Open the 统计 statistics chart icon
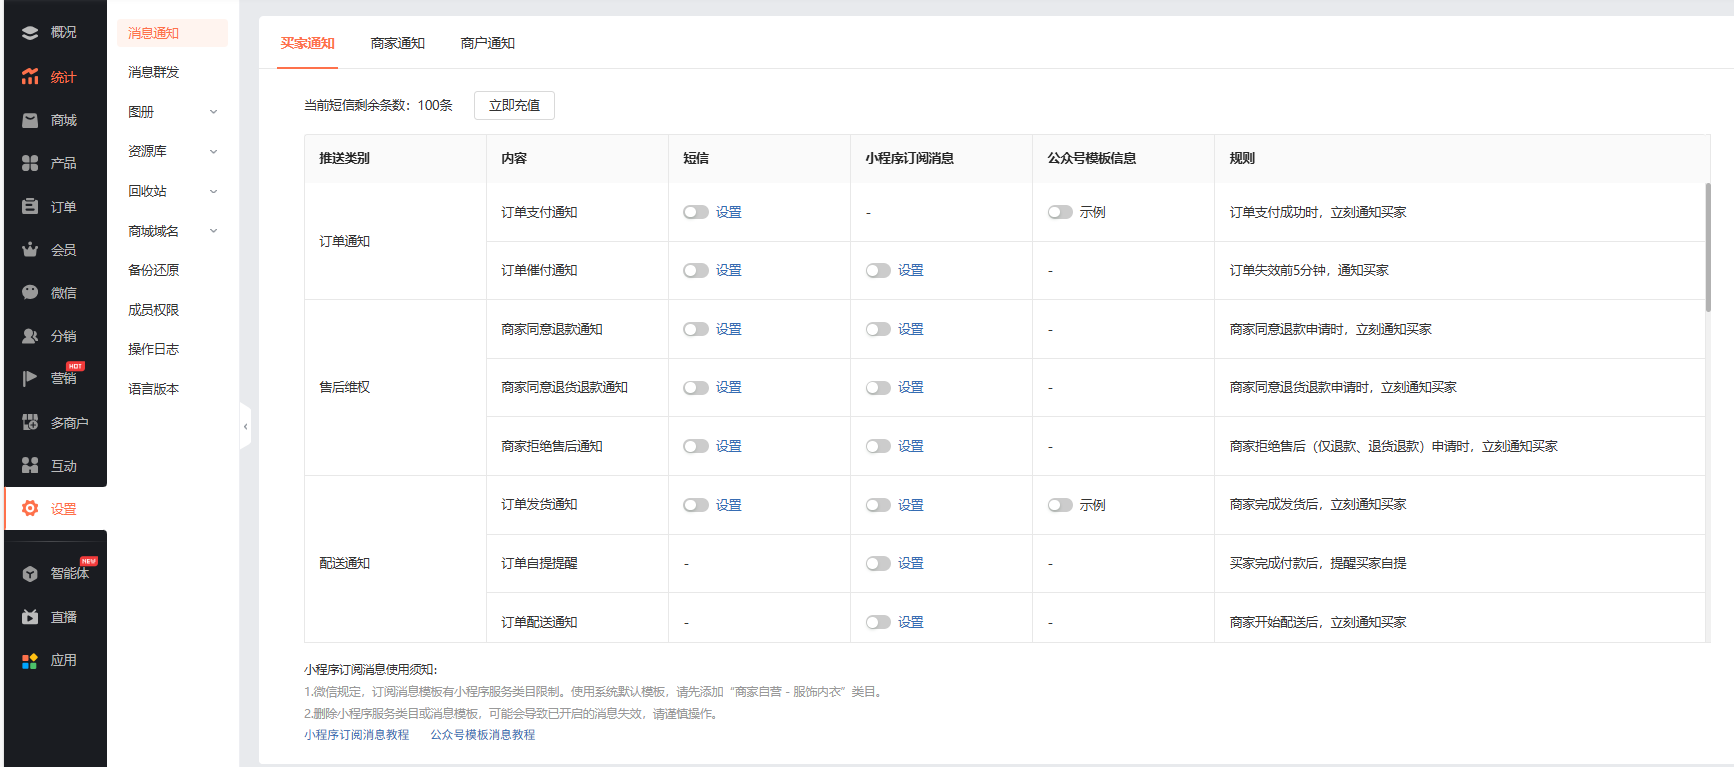This screenshot has height=767, width=1734. 30,77
